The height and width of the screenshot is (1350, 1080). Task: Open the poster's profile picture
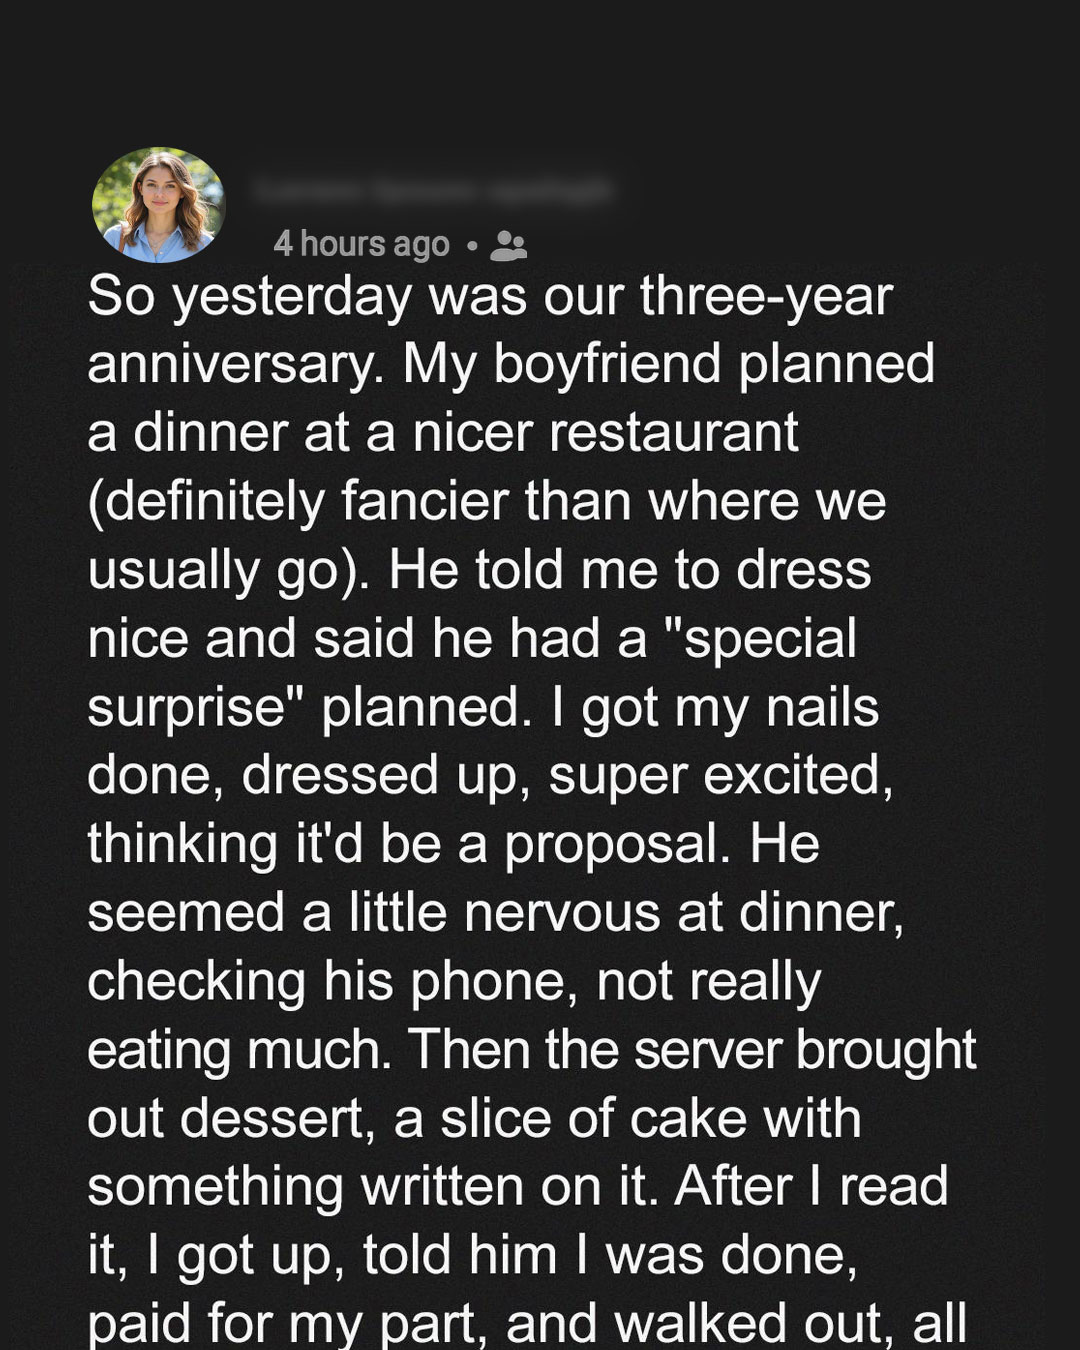158,205
